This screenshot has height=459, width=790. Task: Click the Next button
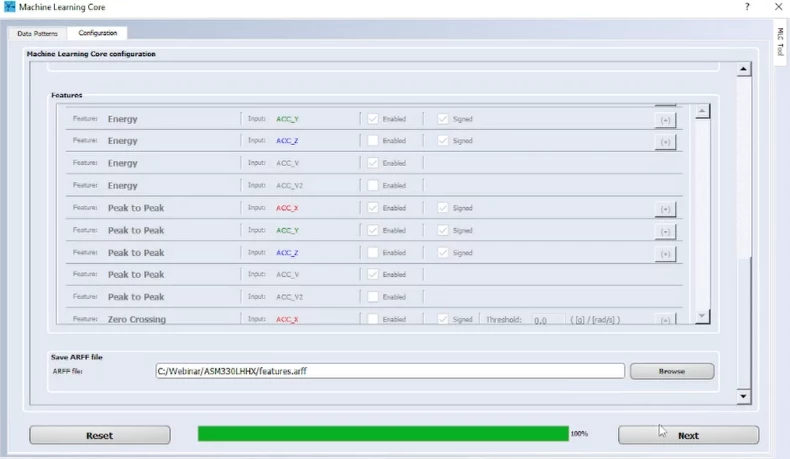(x=688, y=435)
